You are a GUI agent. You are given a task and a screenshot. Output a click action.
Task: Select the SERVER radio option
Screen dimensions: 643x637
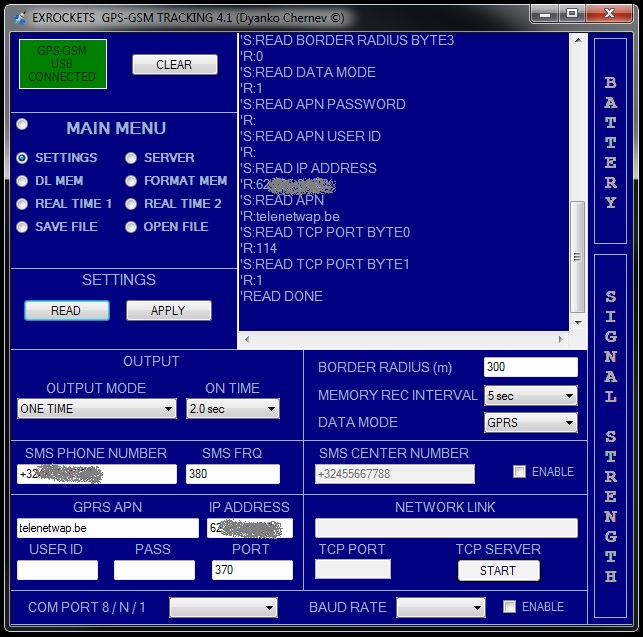tap(131, 158)
